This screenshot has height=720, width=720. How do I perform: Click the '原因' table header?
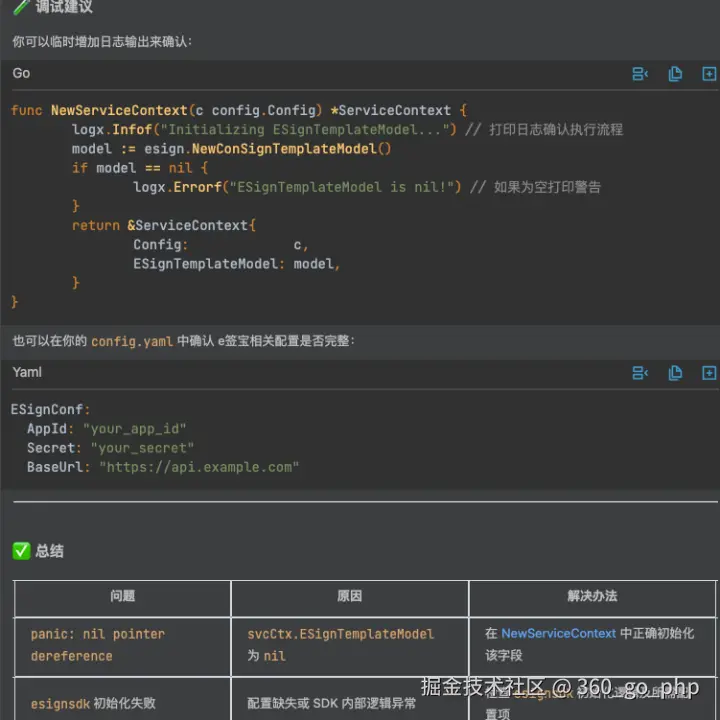pyautogui.click(x=349, y=596)
